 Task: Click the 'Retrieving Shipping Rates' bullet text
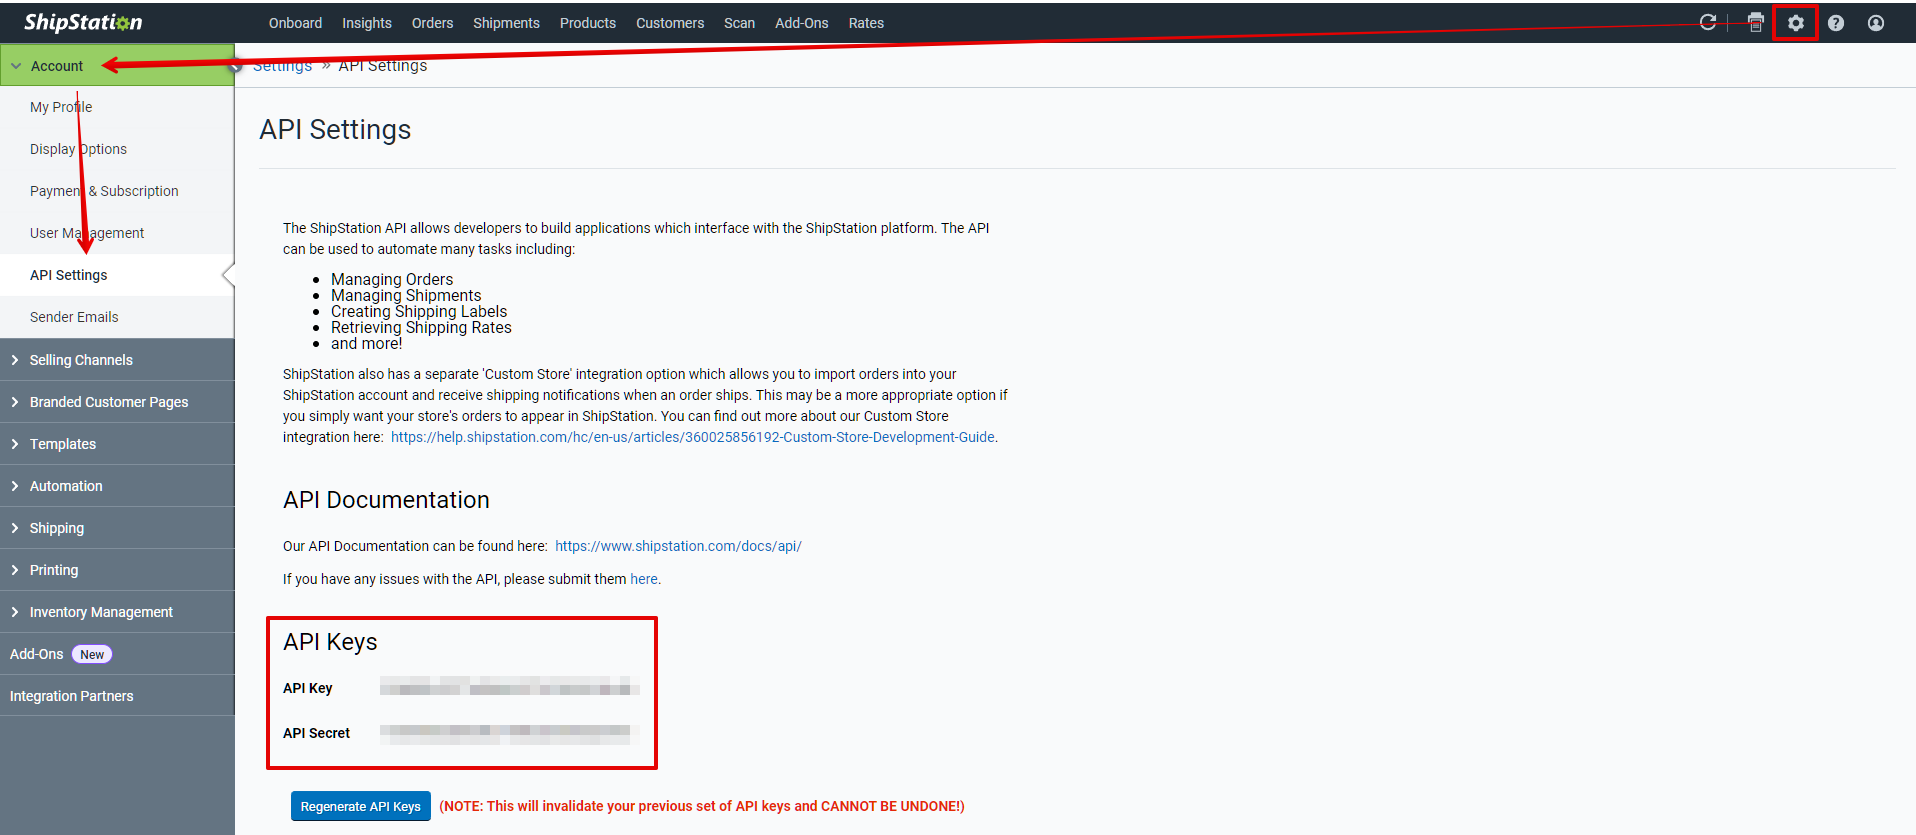(421, 327)
